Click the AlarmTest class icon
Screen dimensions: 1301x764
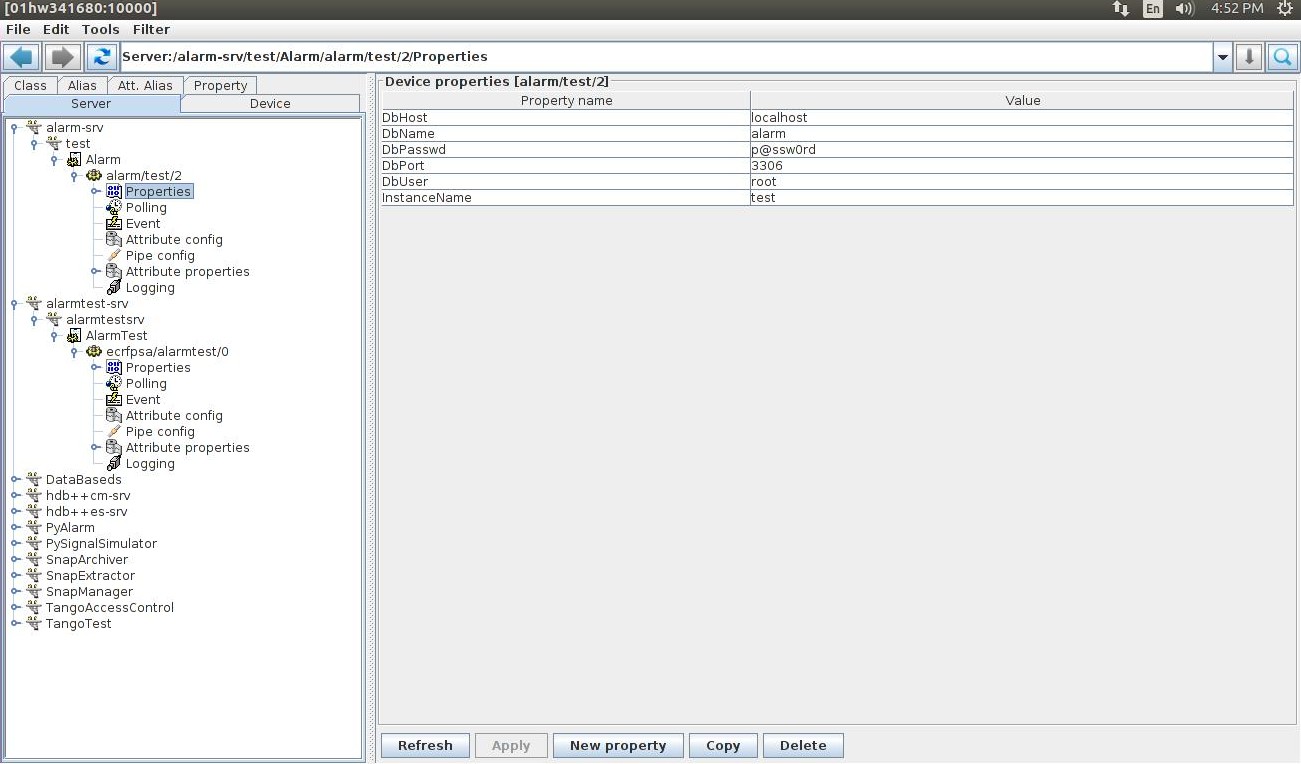point(74,336)
